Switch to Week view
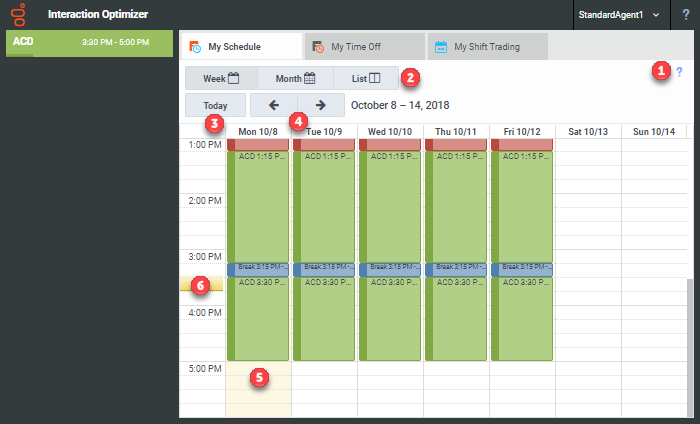The width and height of the screenshot is (700, 424). [221, 78]
